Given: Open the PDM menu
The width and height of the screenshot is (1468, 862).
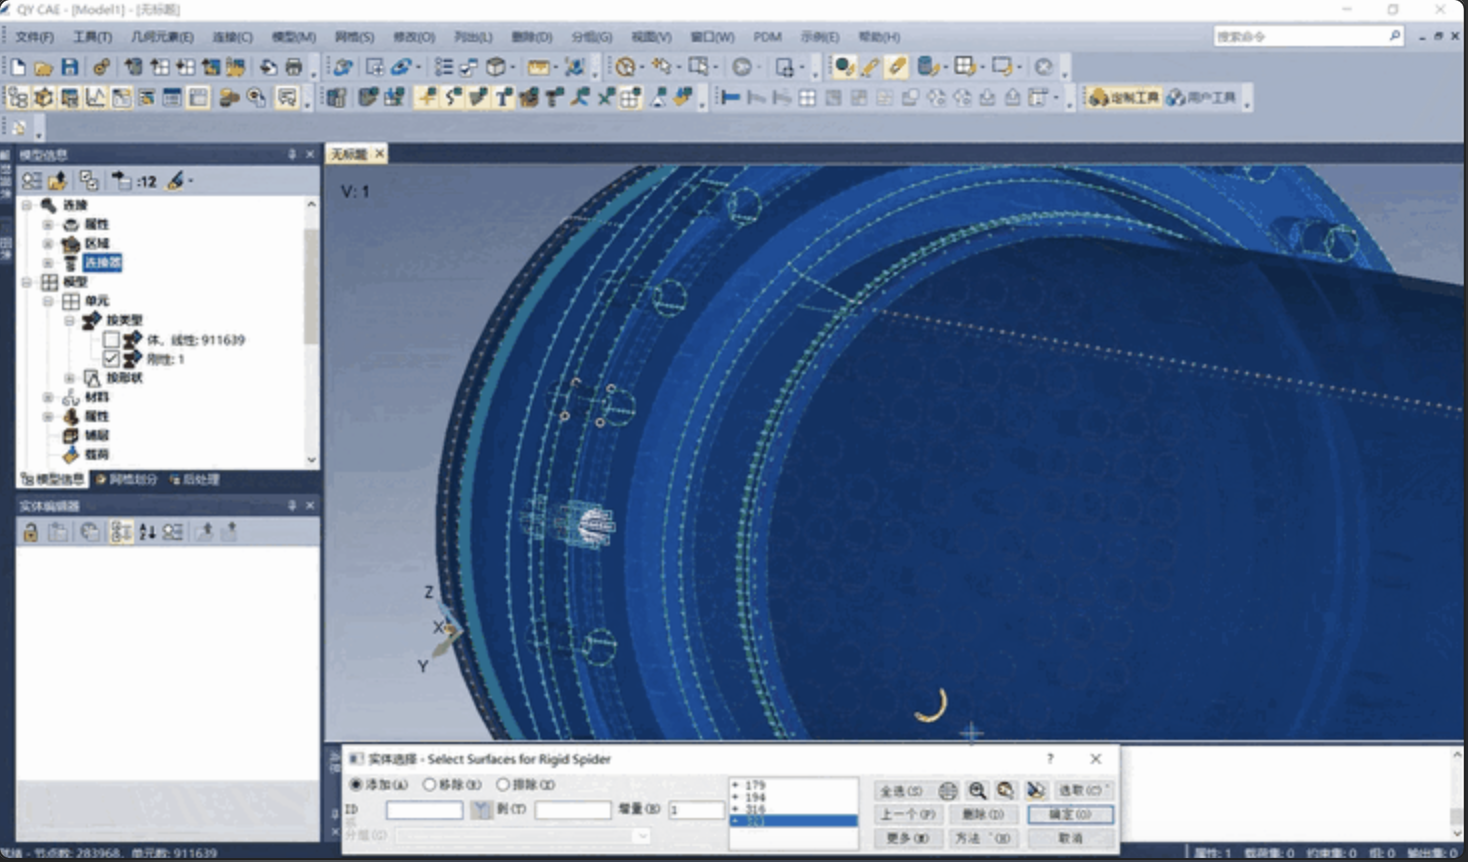Looking at the screenshot, I should point(767,37).
